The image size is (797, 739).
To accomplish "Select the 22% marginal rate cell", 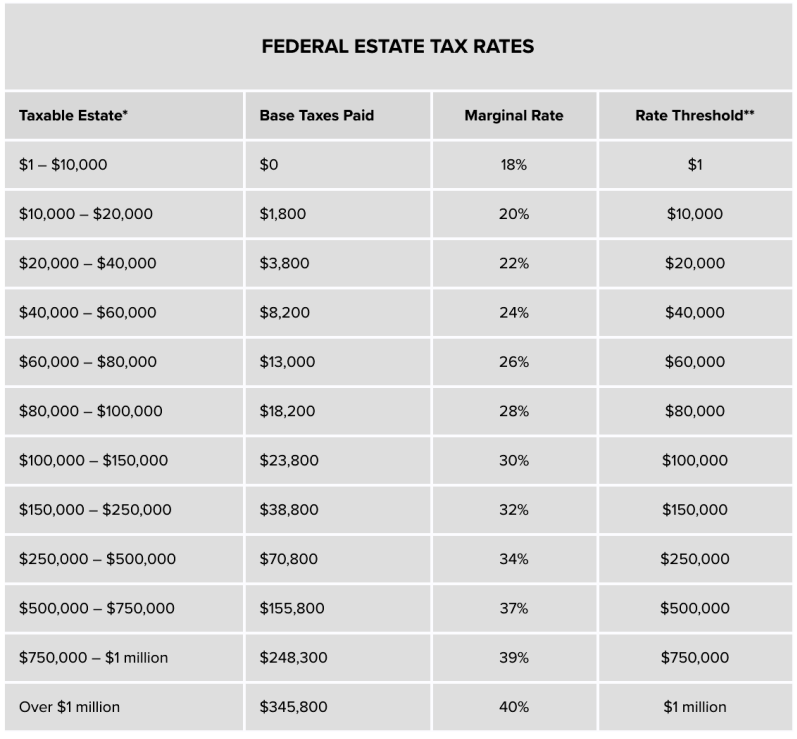I will click(x=514, y=263).
